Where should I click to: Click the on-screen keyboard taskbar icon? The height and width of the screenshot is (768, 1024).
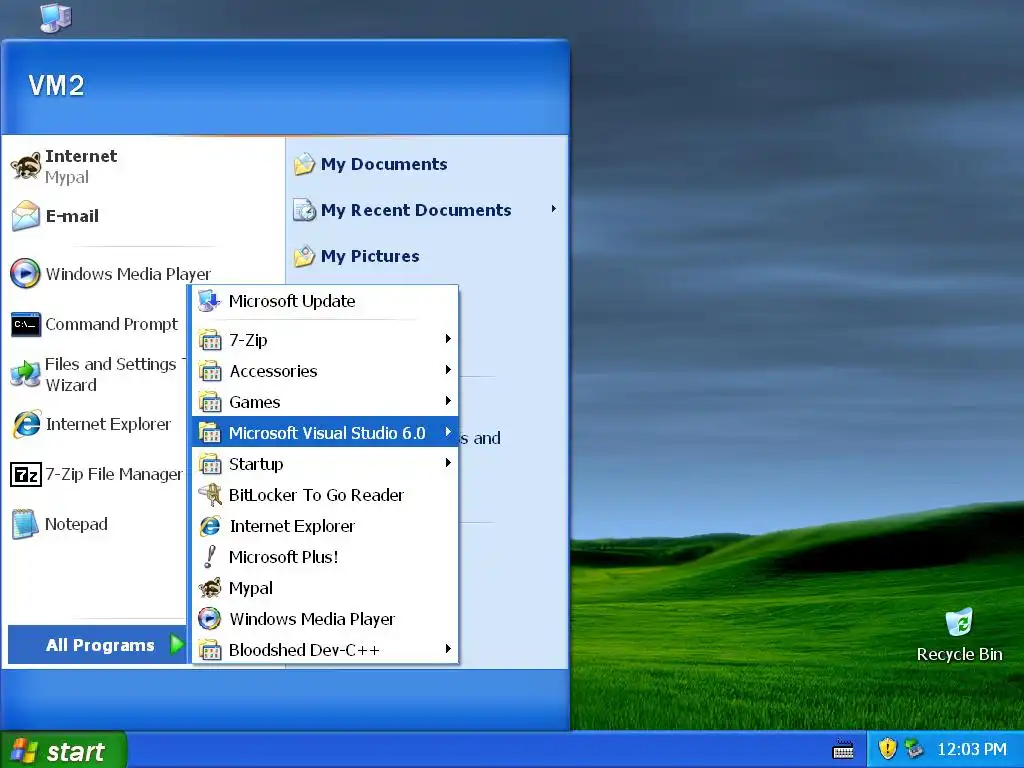click(843, 749)
